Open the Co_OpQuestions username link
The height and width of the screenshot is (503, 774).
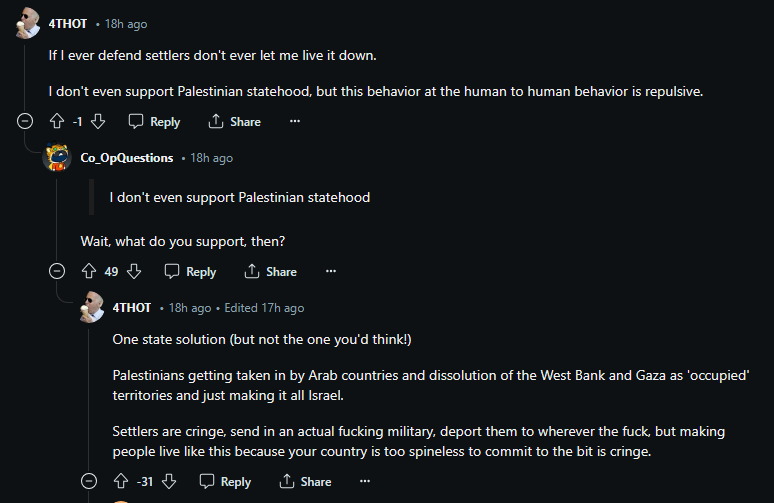127,158
